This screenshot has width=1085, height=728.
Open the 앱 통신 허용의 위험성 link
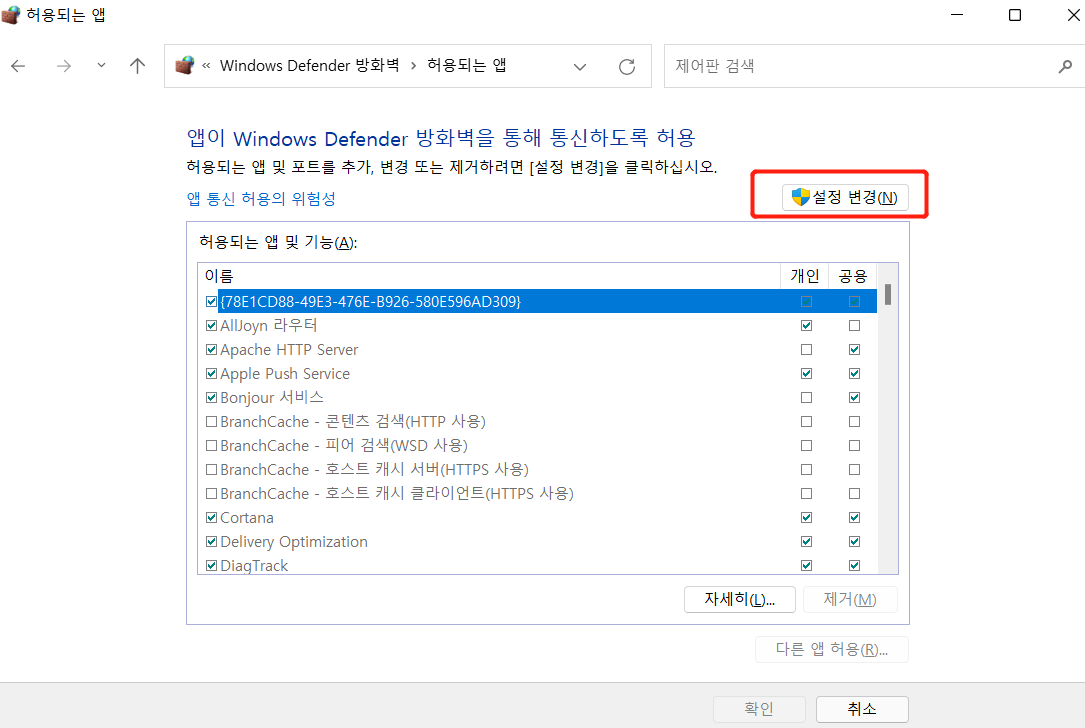click(261, 198)
